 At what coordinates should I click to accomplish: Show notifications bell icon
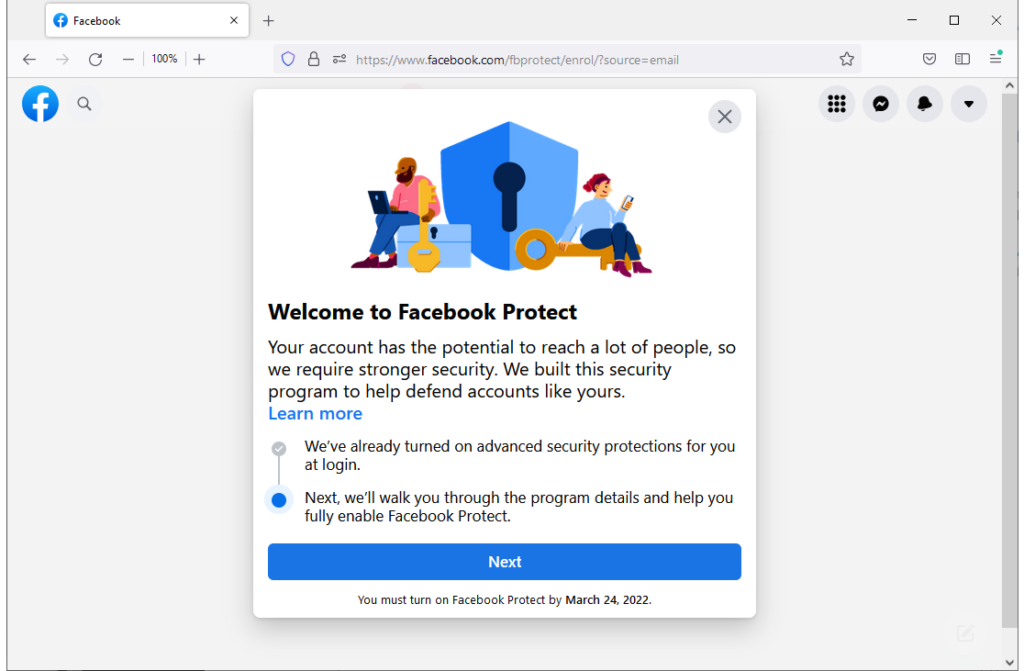click(x=925, y=104)
